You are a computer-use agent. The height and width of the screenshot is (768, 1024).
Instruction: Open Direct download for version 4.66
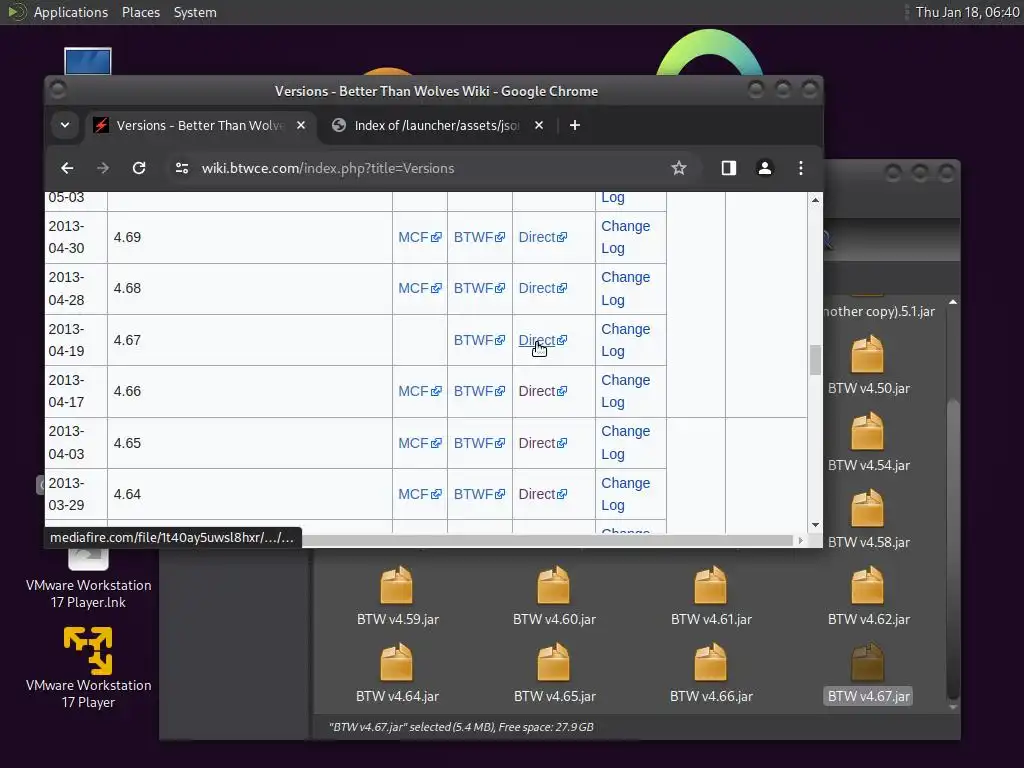(x=542, y=391)
